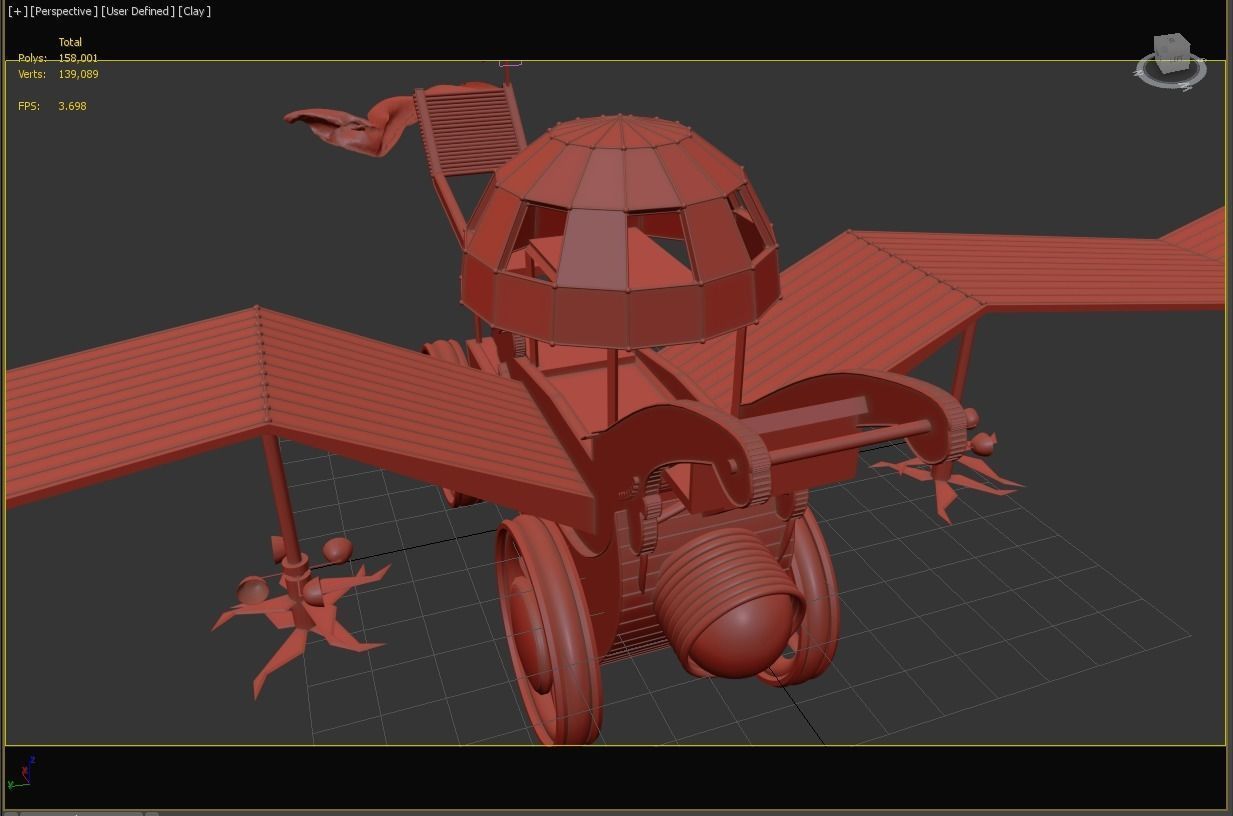Image resolution: width=1233 pixels, height=816 pixels.
Task: Open the [Perspective] view menu
Action: (64, 11)
